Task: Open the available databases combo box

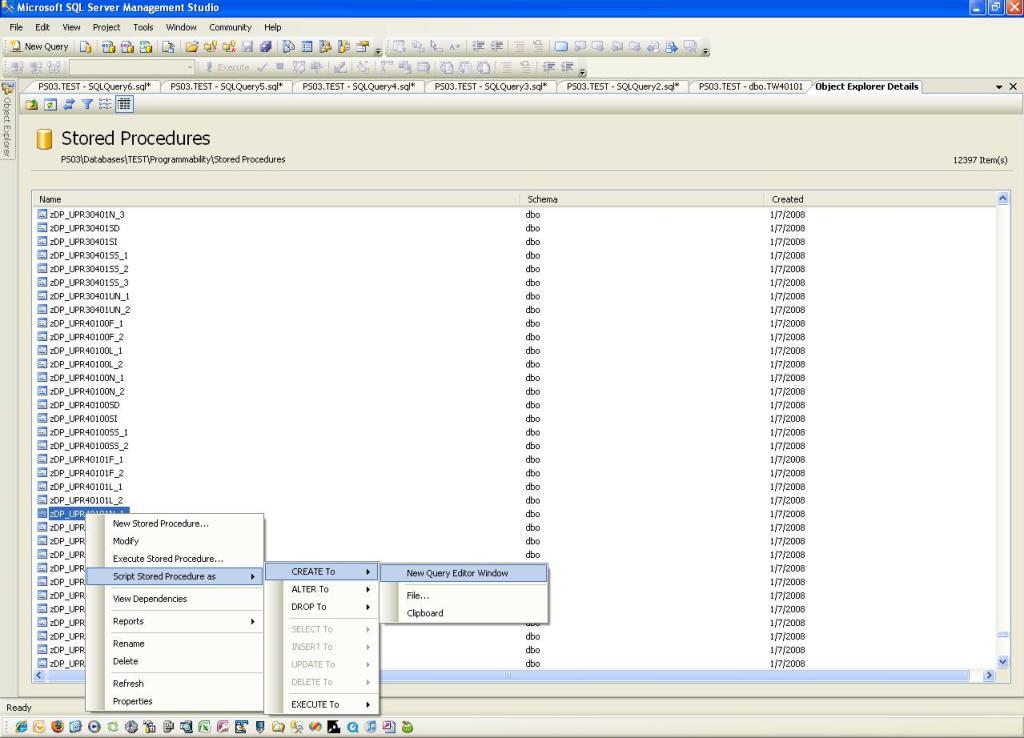Action: 133,67
